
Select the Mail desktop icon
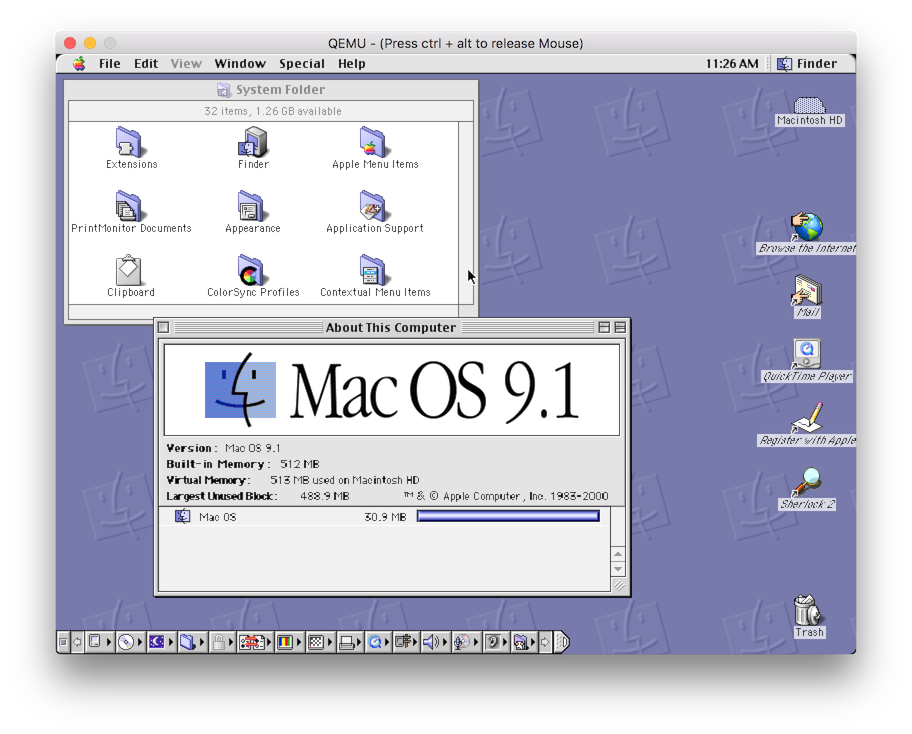coord(807,291)
